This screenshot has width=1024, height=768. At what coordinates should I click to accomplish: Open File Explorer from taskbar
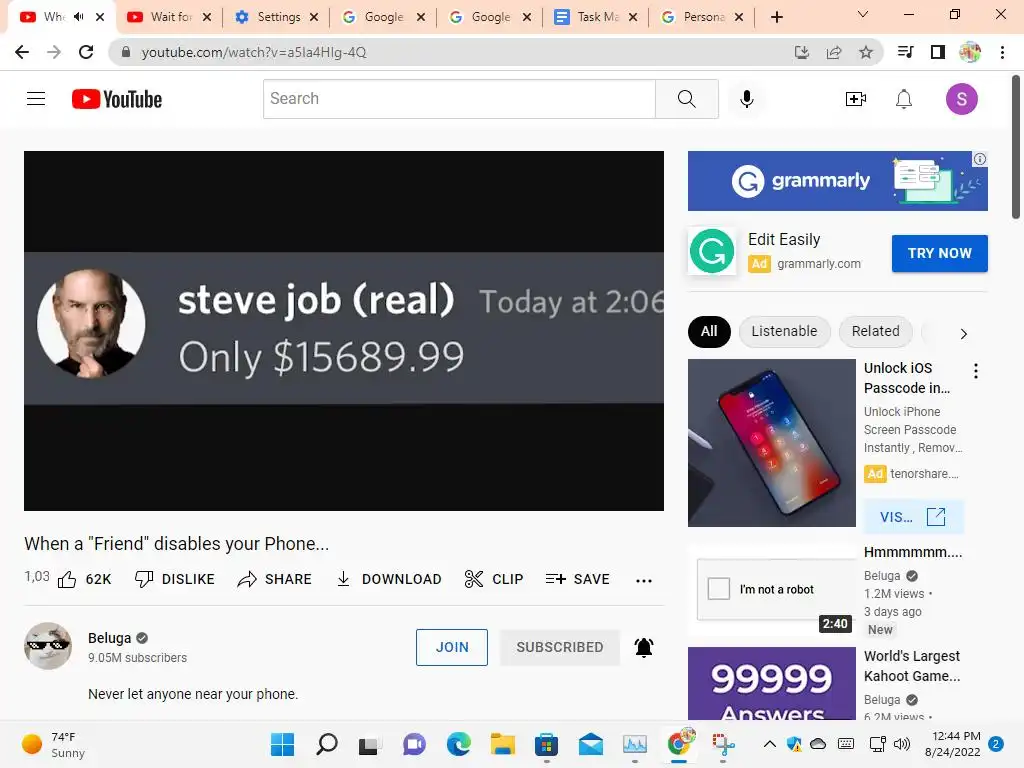pos(503,744)
